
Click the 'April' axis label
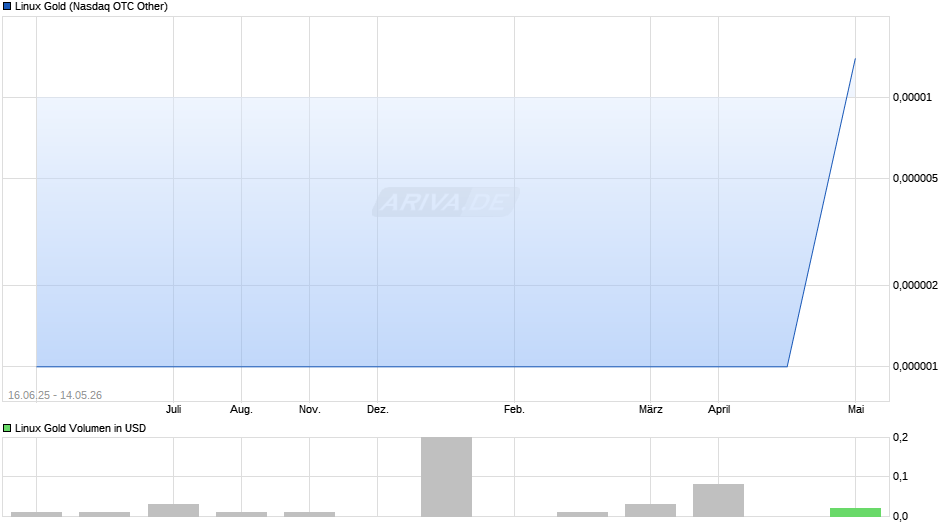pyautogui.click(x=719, y=410)
